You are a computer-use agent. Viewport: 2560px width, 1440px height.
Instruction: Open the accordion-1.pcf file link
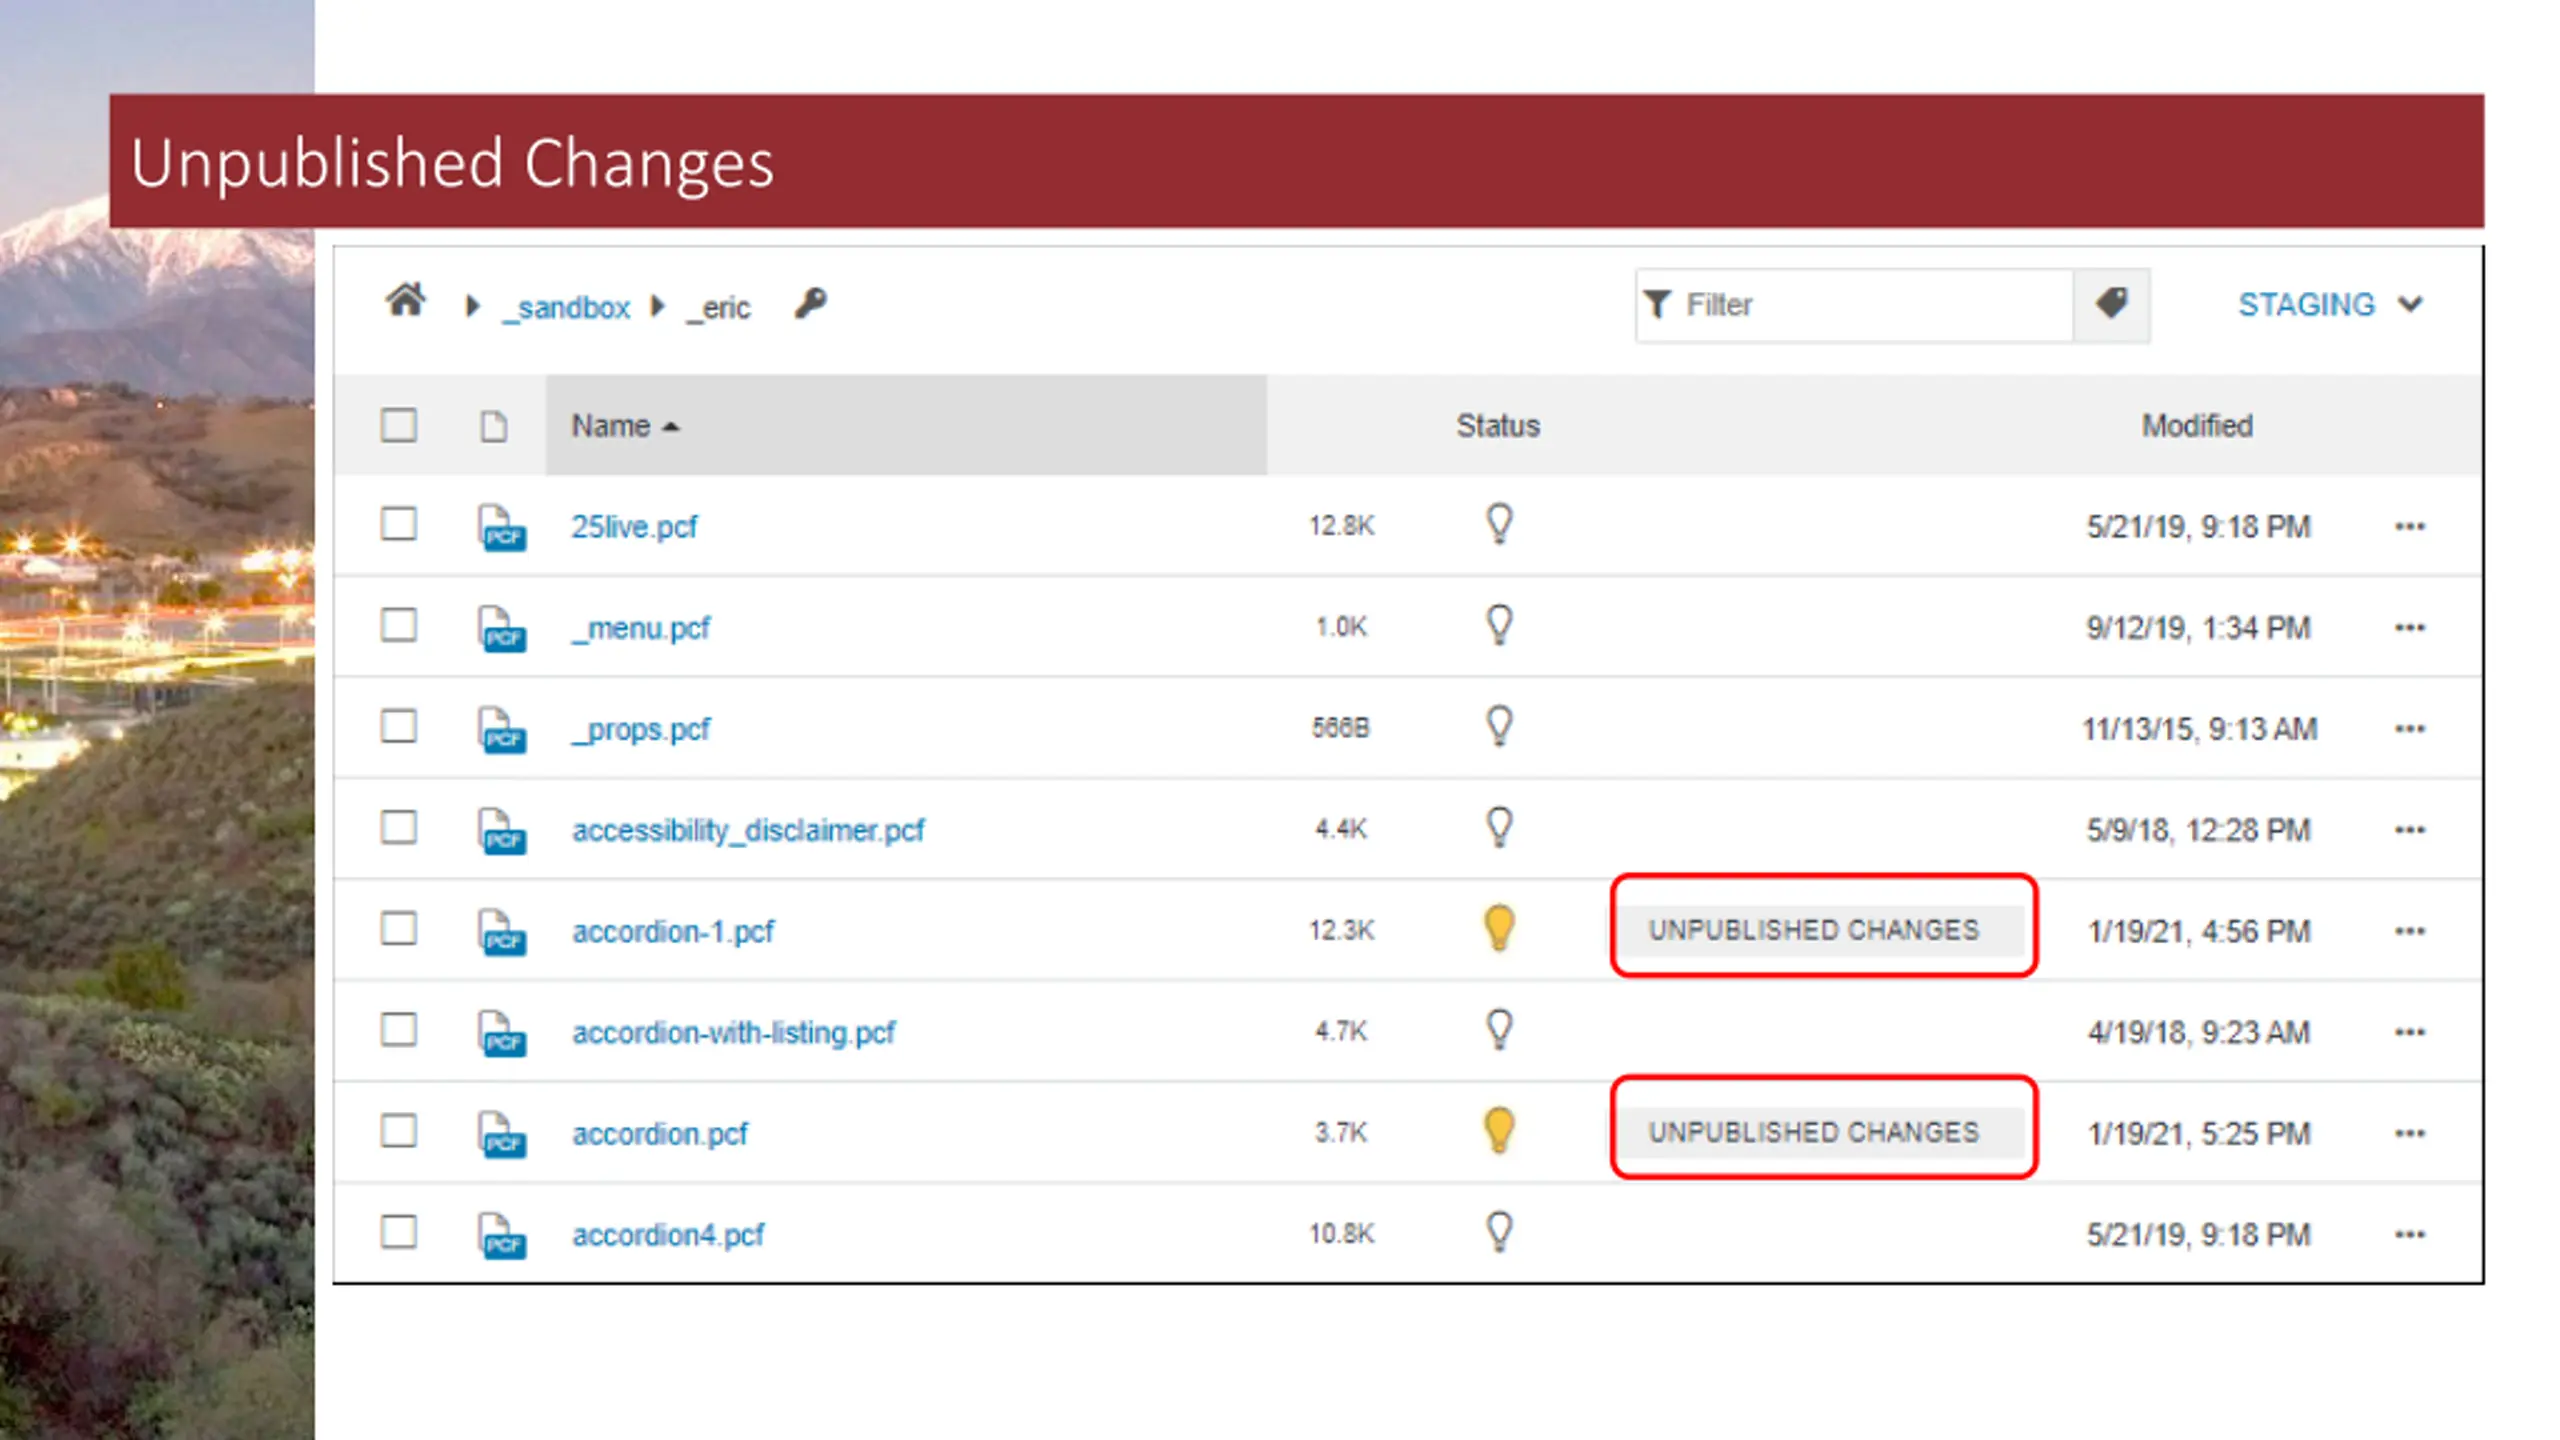673,932
